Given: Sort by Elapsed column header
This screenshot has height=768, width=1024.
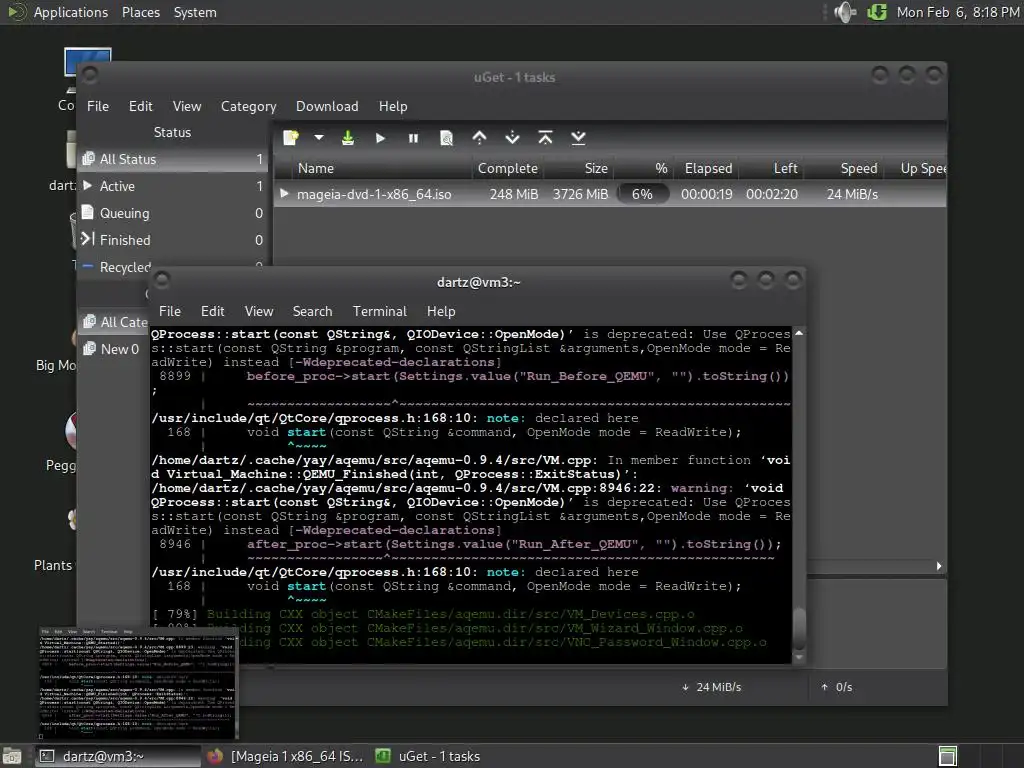Looking at the screenshot, I should click(708, 168).
